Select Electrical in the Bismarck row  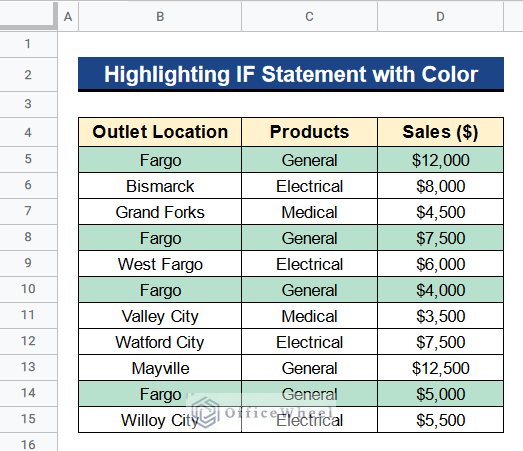click(310, 186)
